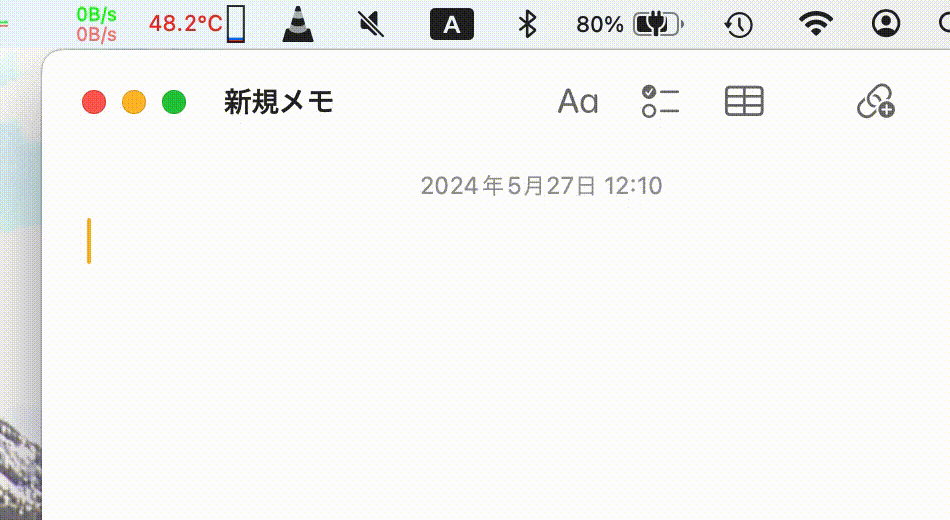Switch input source via the A icon
Viewport: 950px width, 520px height.
452,24
